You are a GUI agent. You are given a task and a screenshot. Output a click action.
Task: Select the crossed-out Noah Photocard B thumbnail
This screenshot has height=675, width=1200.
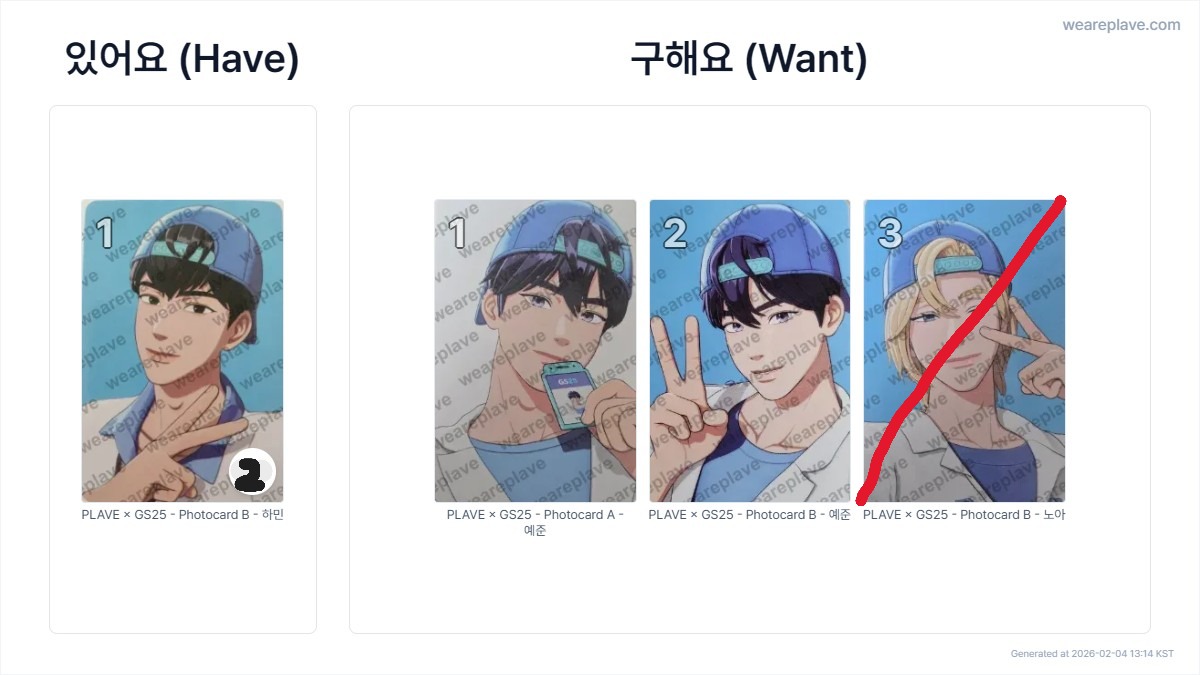[964, 351]
